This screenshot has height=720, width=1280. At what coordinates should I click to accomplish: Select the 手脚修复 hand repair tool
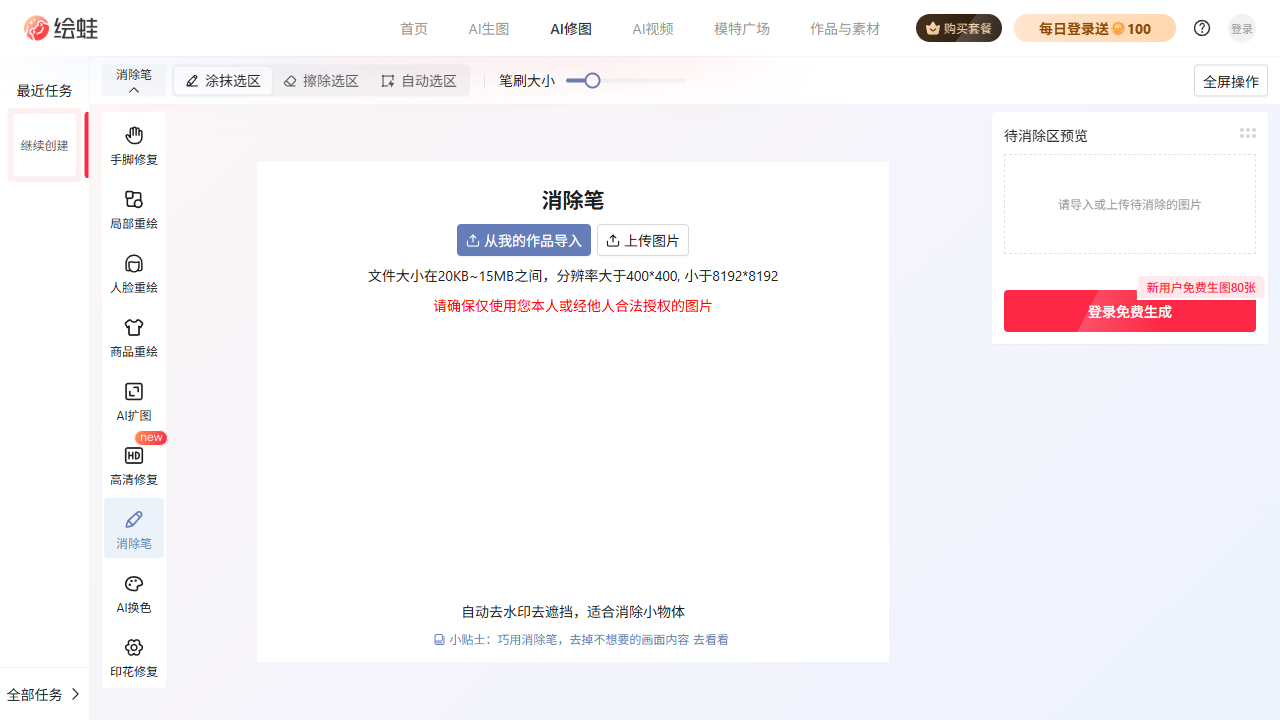coord(134,145)
